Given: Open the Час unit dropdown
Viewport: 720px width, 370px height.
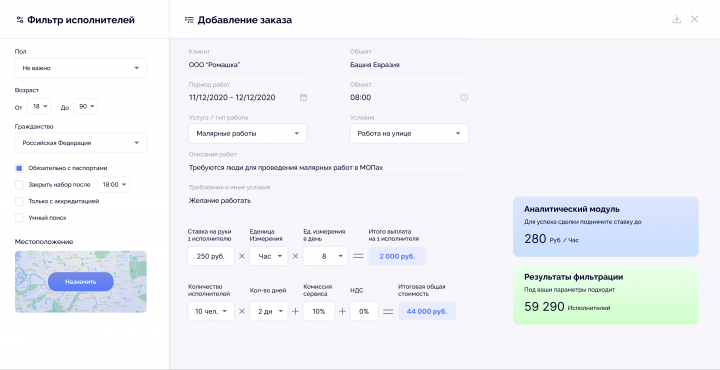Looking at the screenshot, I should (269, 256).
